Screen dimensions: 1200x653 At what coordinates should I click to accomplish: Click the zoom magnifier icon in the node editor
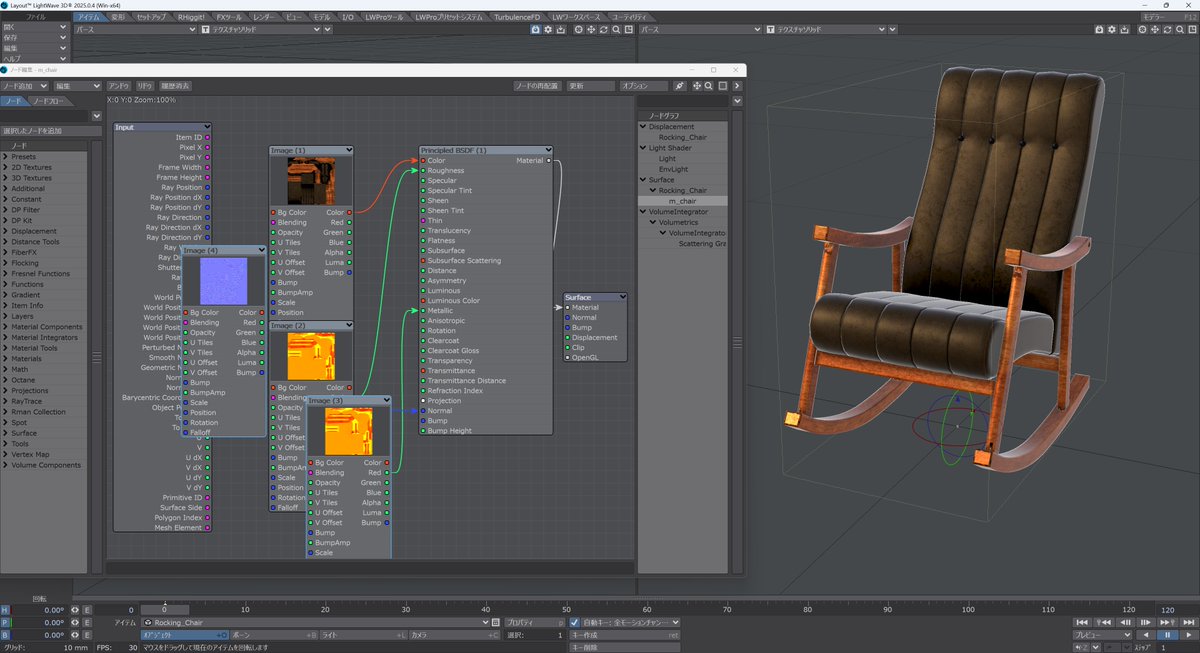pos(708,86)
